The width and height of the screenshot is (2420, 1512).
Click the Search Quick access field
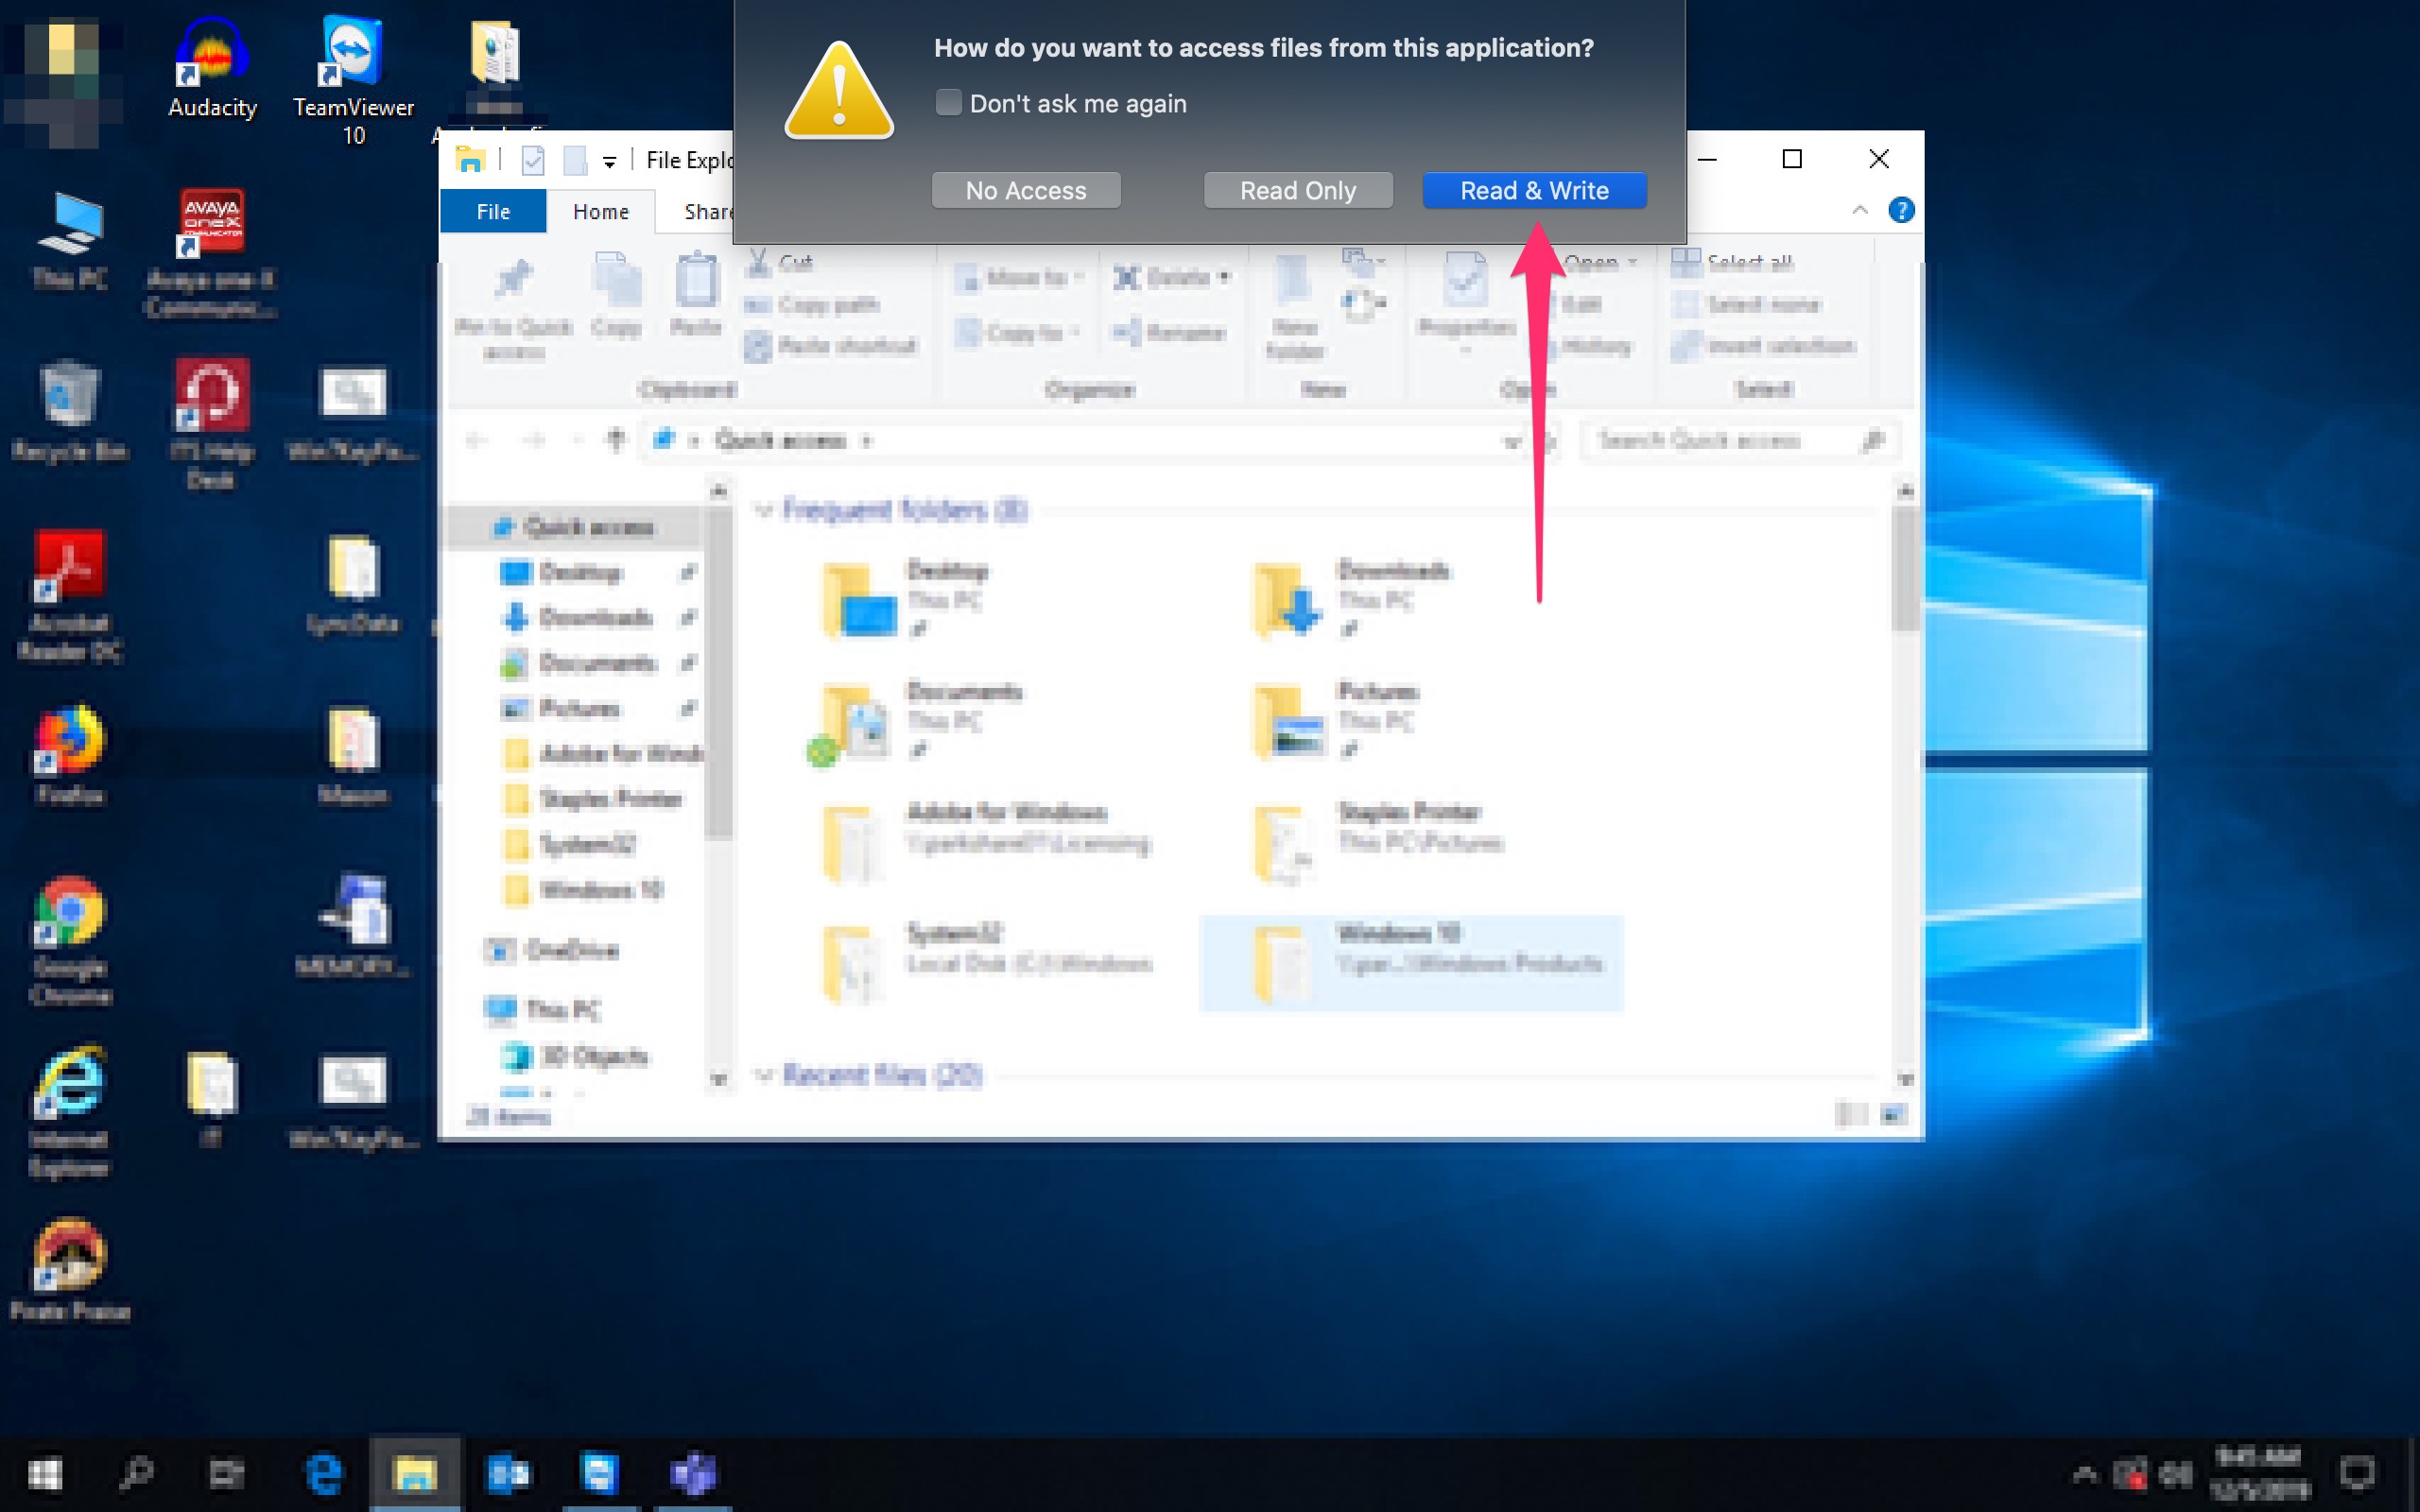click(x=1720, y=441)
